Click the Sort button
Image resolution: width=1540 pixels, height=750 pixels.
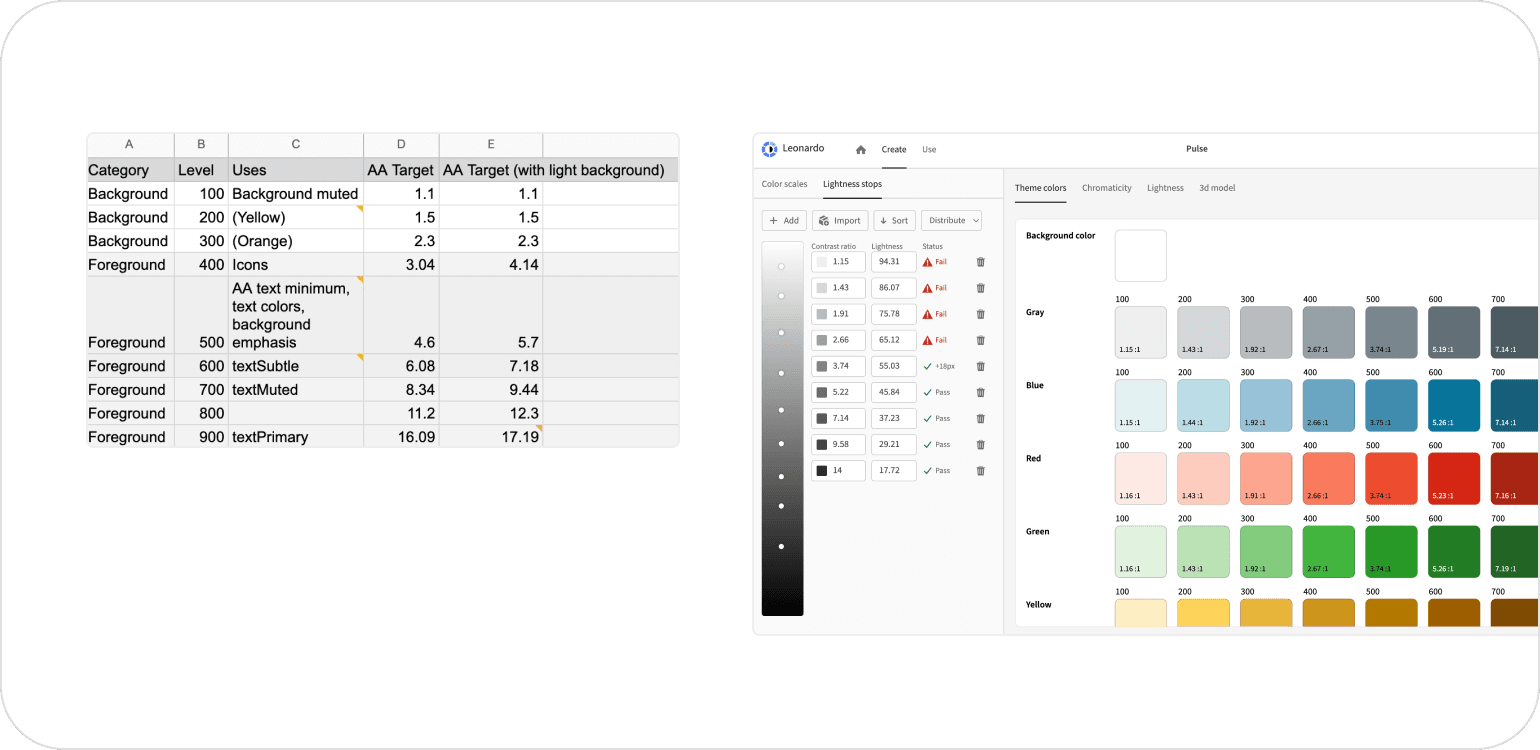pyautogui.click(x=894, y=220)
